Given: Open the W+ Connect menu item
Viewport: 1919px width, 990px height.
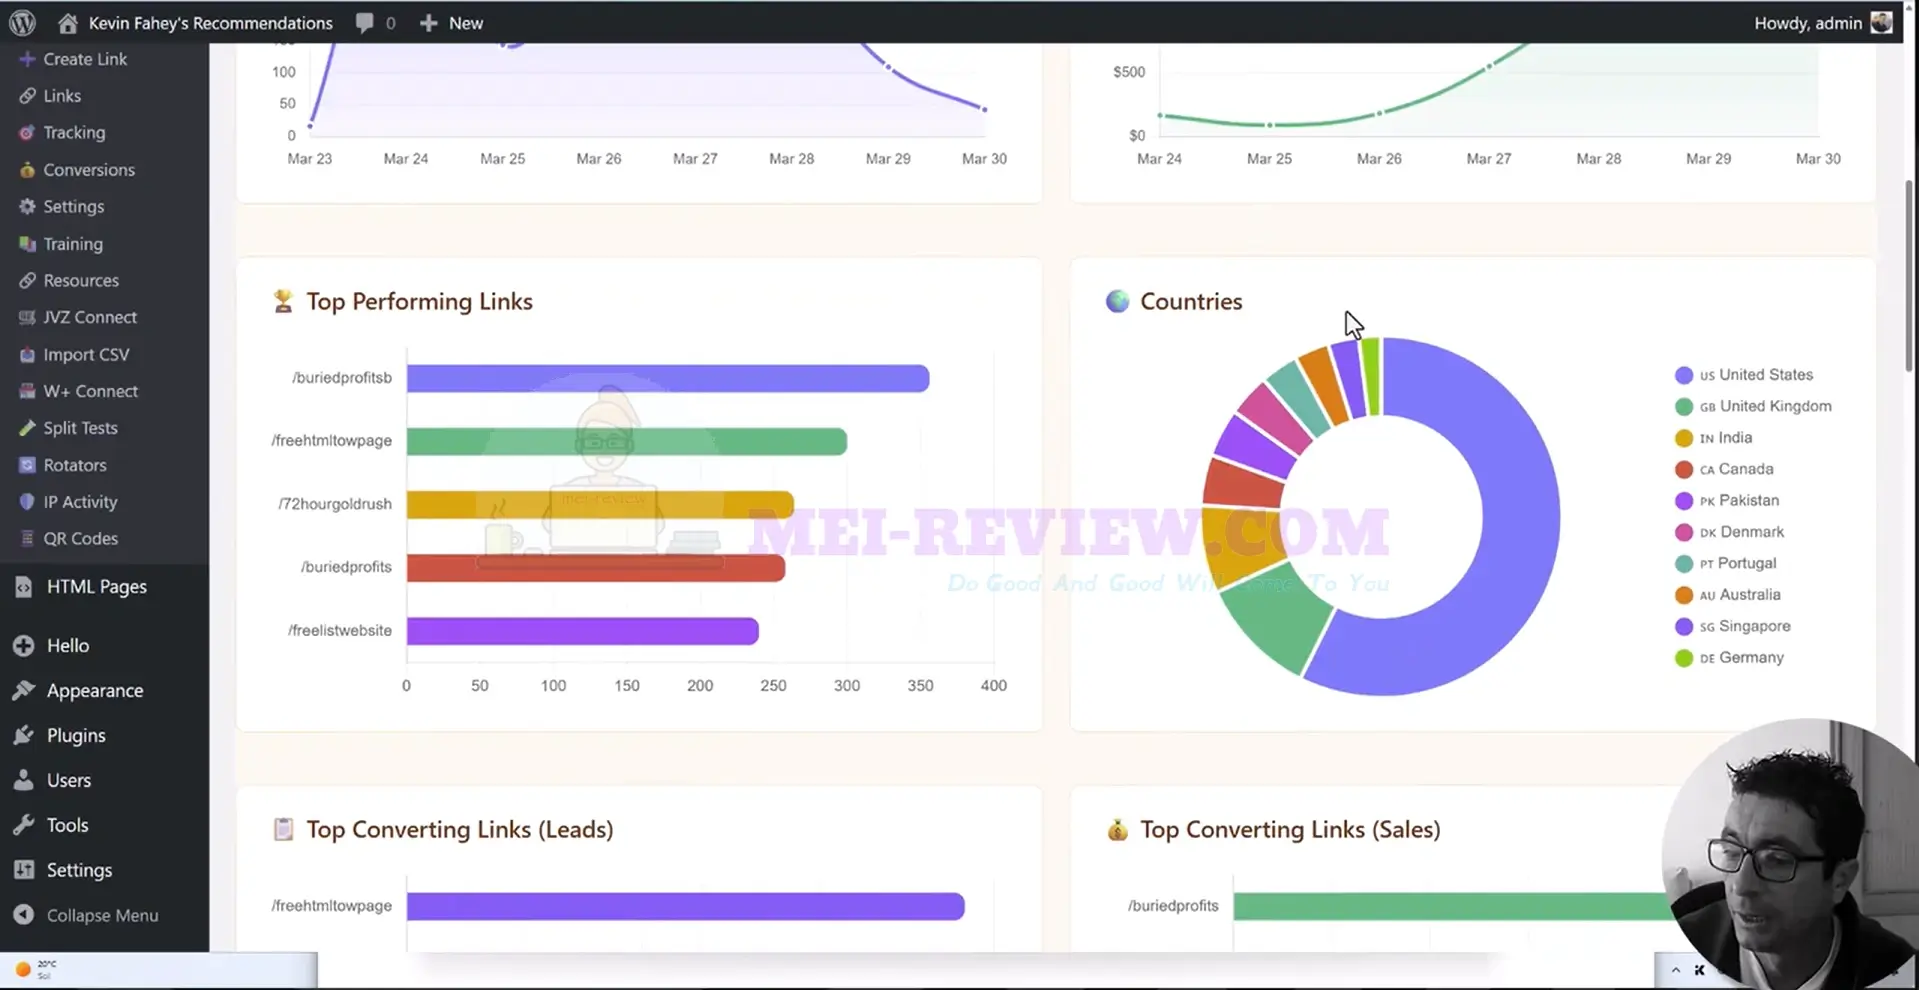Looking at the screenshot, I should point(91,392).
